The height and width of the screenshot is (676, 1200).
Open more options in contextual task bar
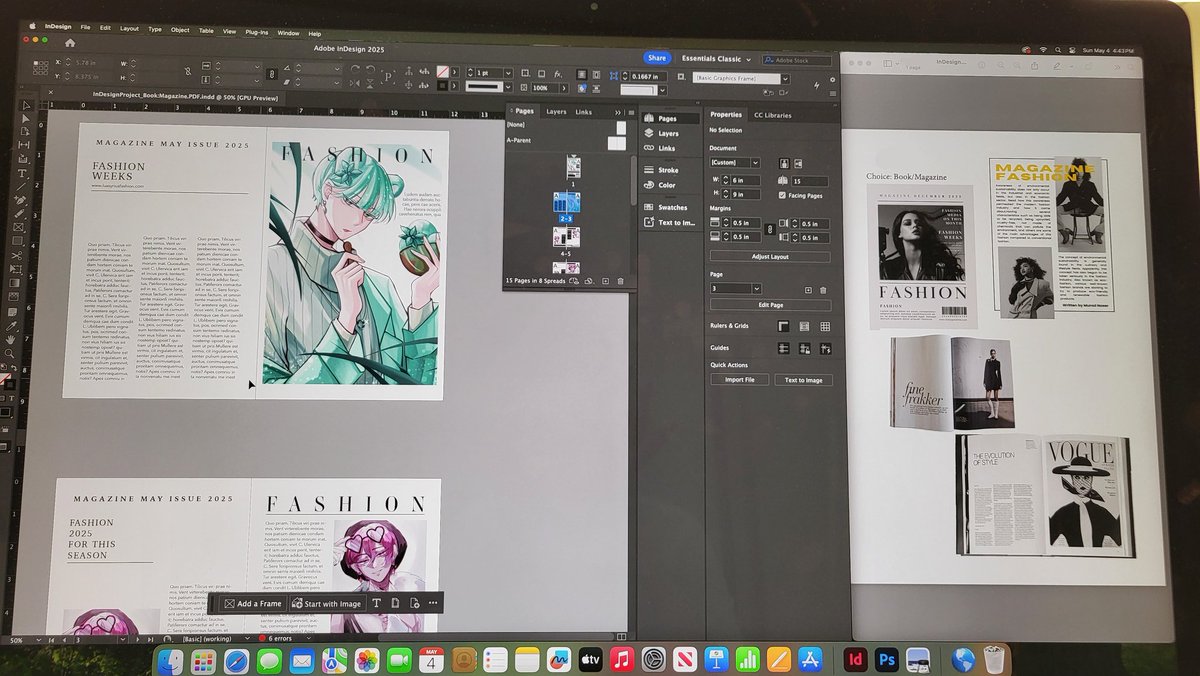point(433,603)
